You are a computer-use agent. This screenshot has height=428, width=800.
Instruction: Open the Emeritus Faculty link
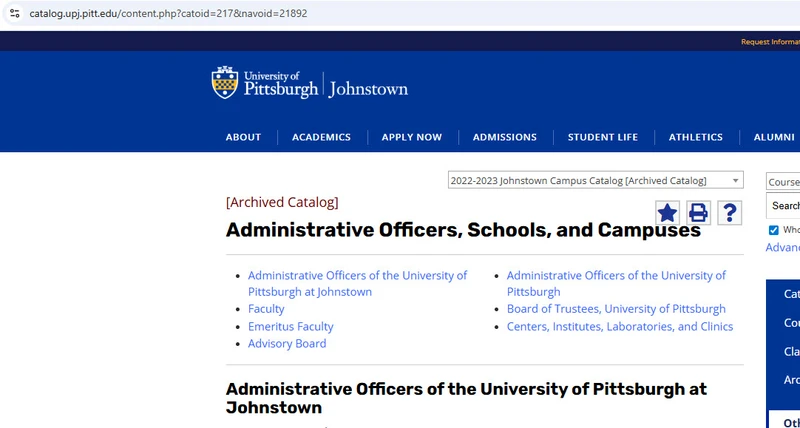pyautogui.click(x=290, y=326)
